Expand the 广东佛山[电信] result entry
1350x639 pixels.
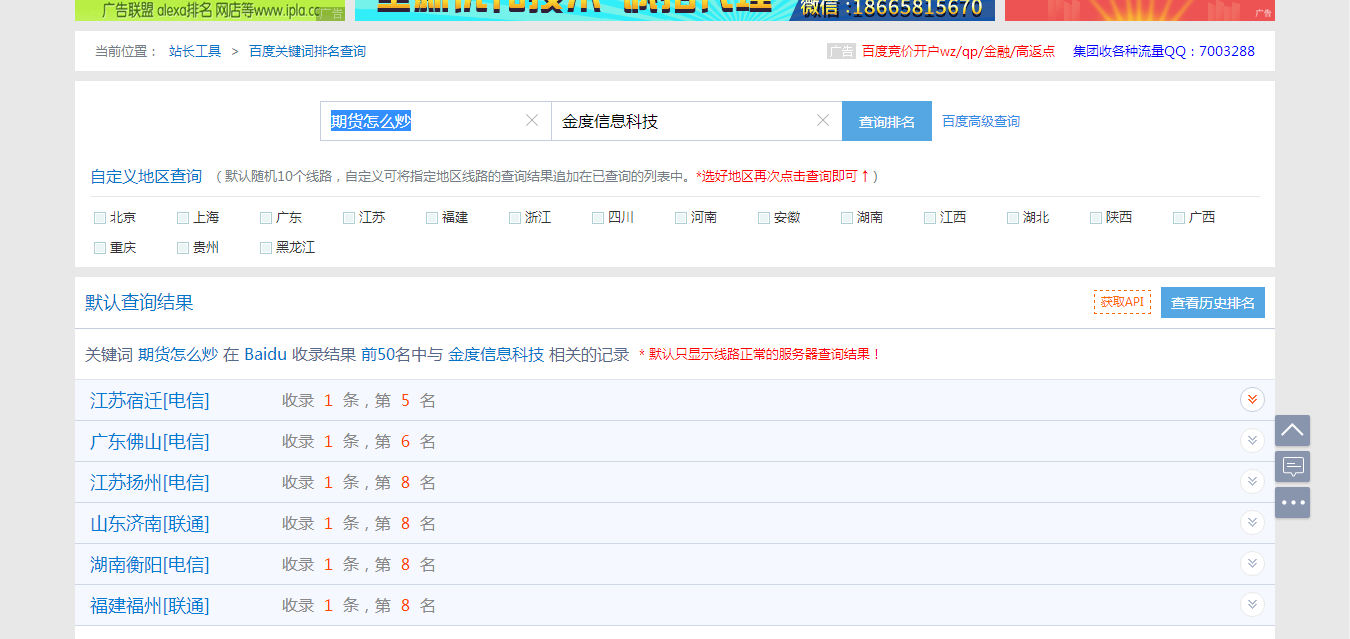tap(1252, 440)
